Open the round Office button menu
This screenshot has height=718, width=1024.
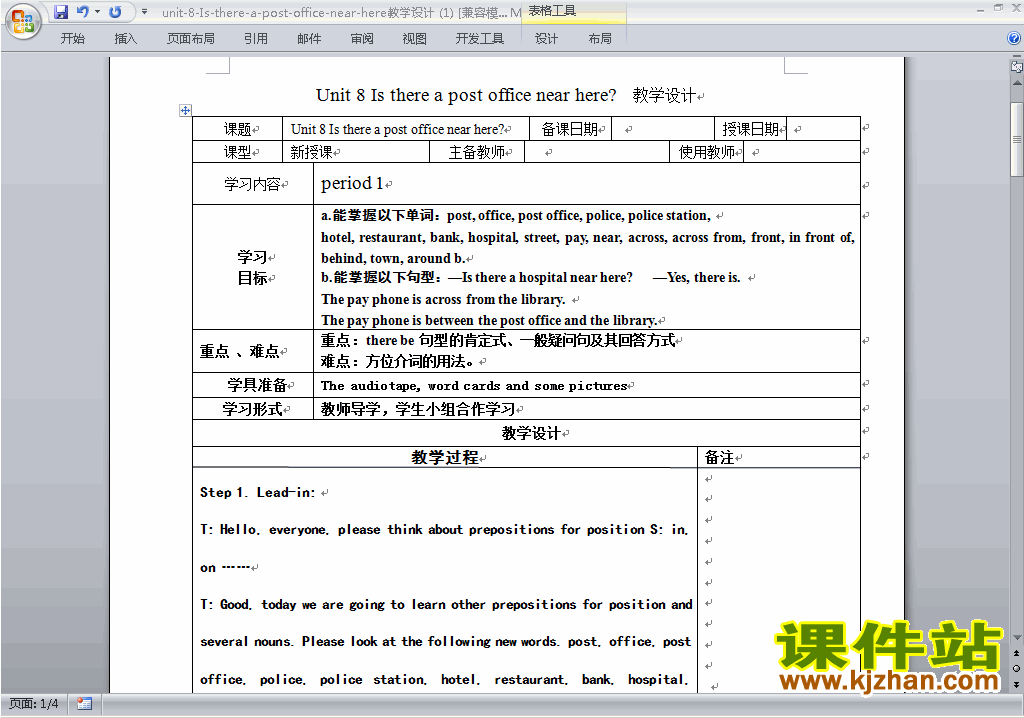pyautogui.click(x=23, y=21)
